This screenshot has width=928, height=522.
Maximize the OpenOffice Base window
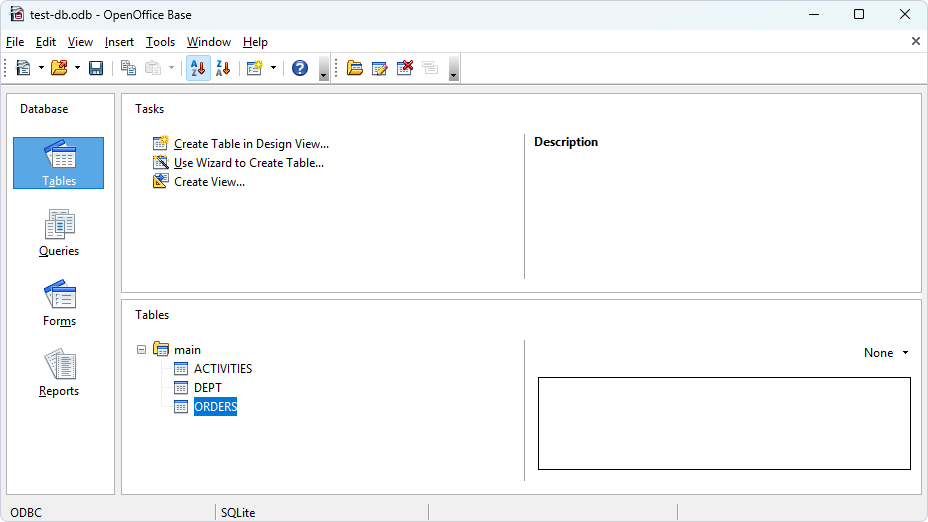pos(859,14)
